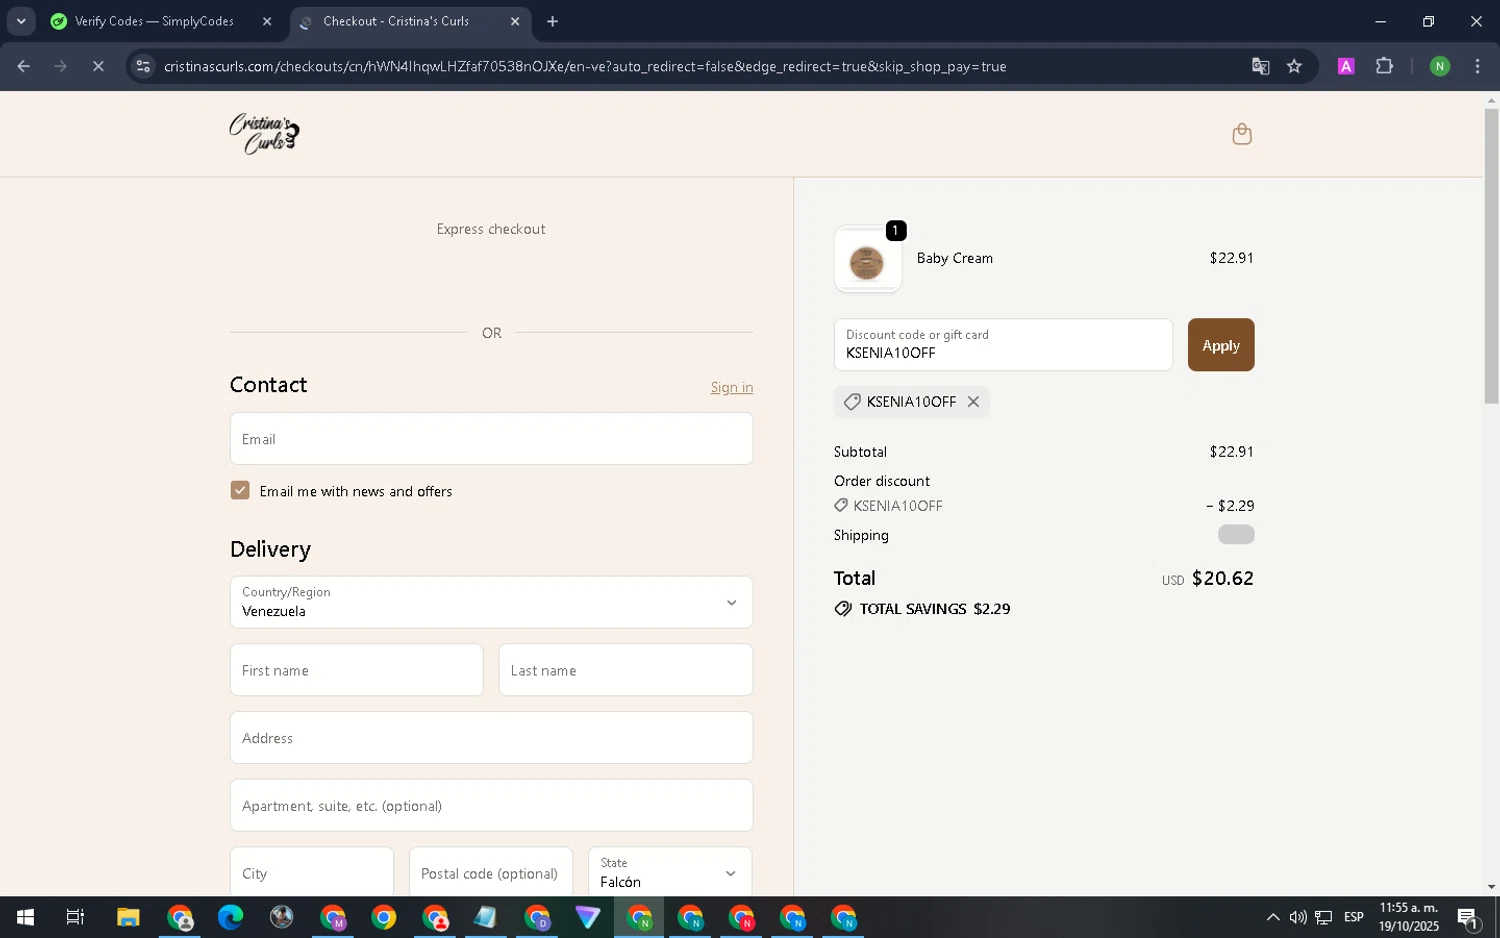
Task: Switch to the Verify Codes — SimplyCodes tab
Action: (x=154, y=21)
